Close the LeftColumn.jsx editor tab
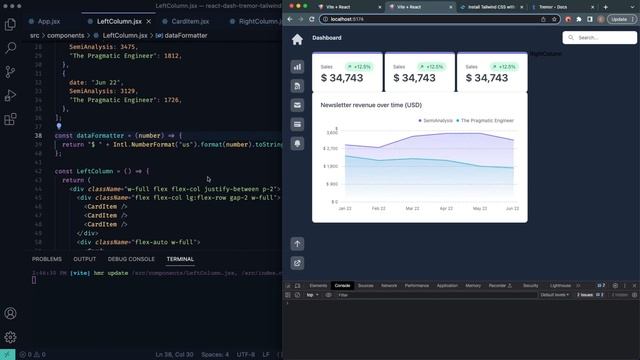The width and height of the screenshot is (640, 360). tap(149, 21)
